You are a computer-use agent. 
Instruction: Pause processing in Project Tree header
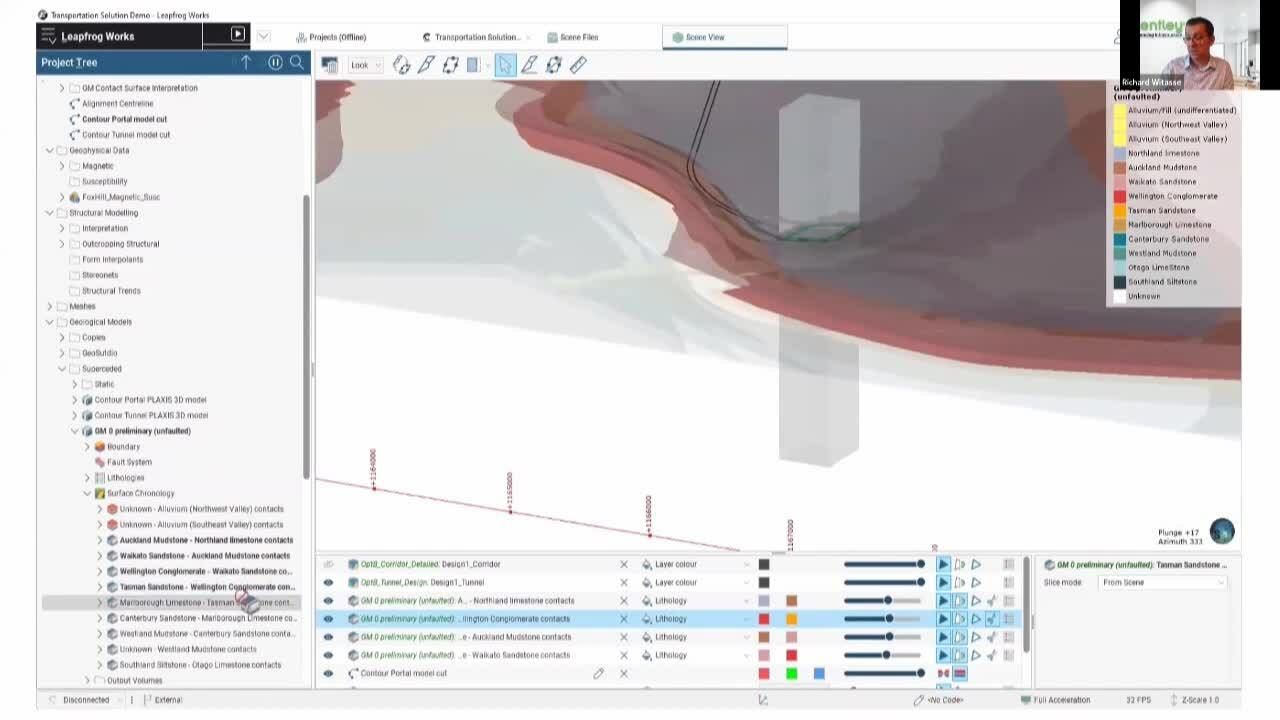click(275, 62)
